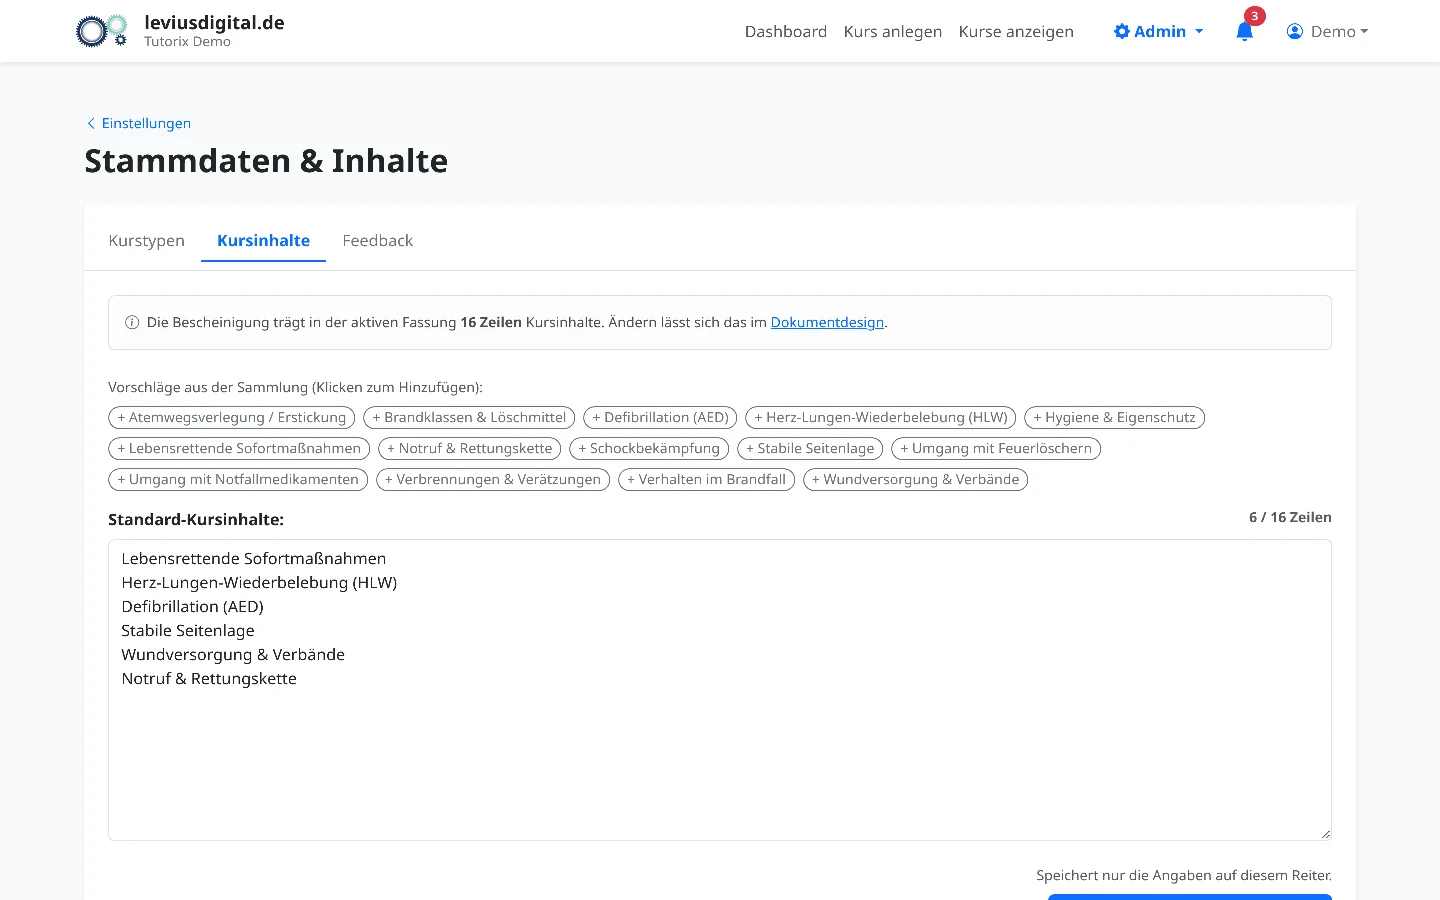Viewport: 1440px width, 900px height.
Task: Click the 'Standard-Kursinhalte:' label
Action: [x=196, y=519]
